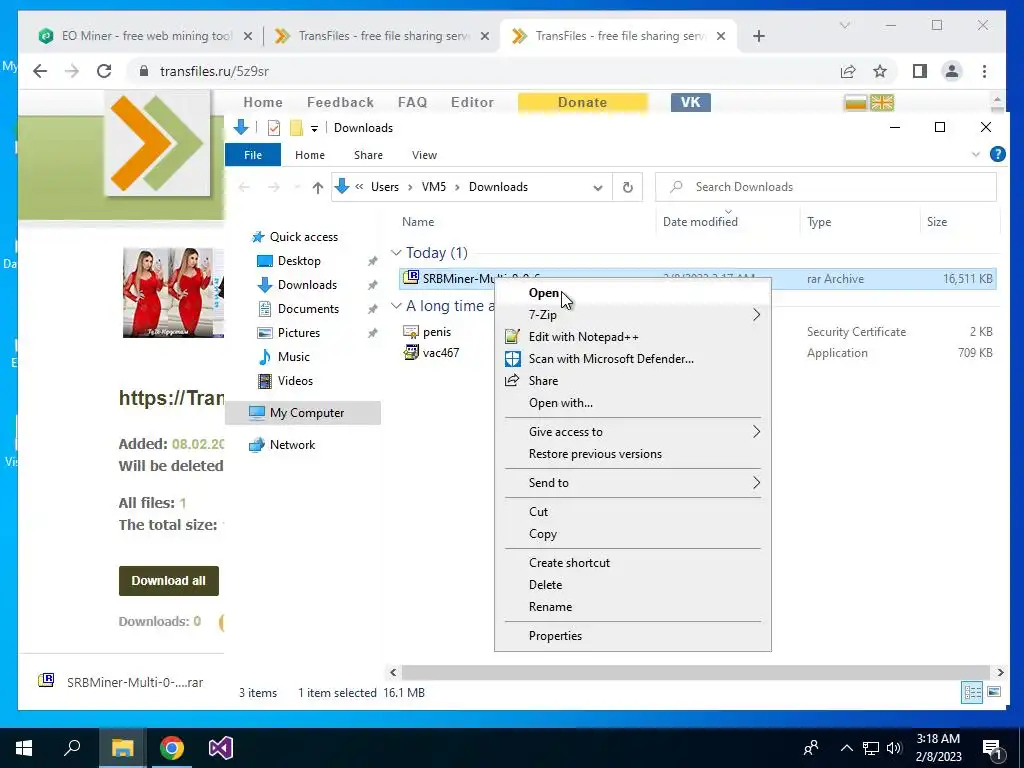Sort by Date modified column
Screen dimensions: 1024x768
[700, 221]
